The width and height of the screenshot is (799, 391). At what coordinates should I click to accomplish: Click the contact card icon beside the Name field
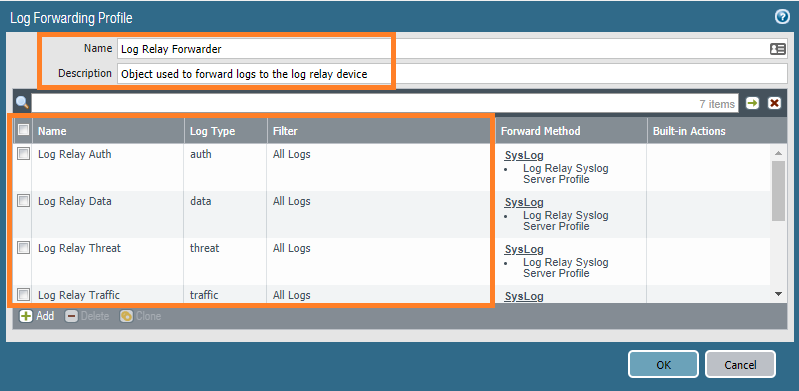coord(778,49)
